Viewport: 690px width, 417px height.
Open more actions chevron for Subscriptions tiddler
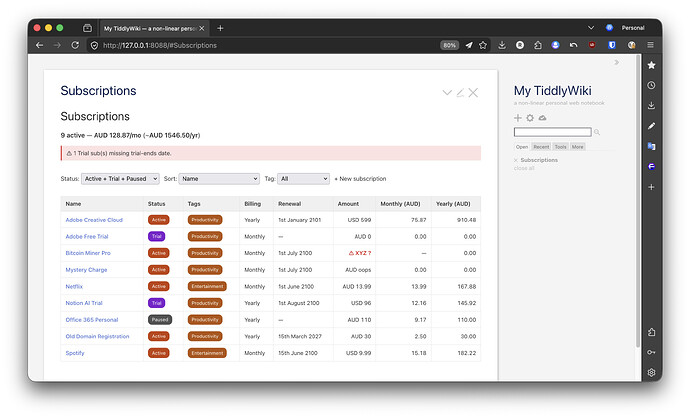pos(447,92)
